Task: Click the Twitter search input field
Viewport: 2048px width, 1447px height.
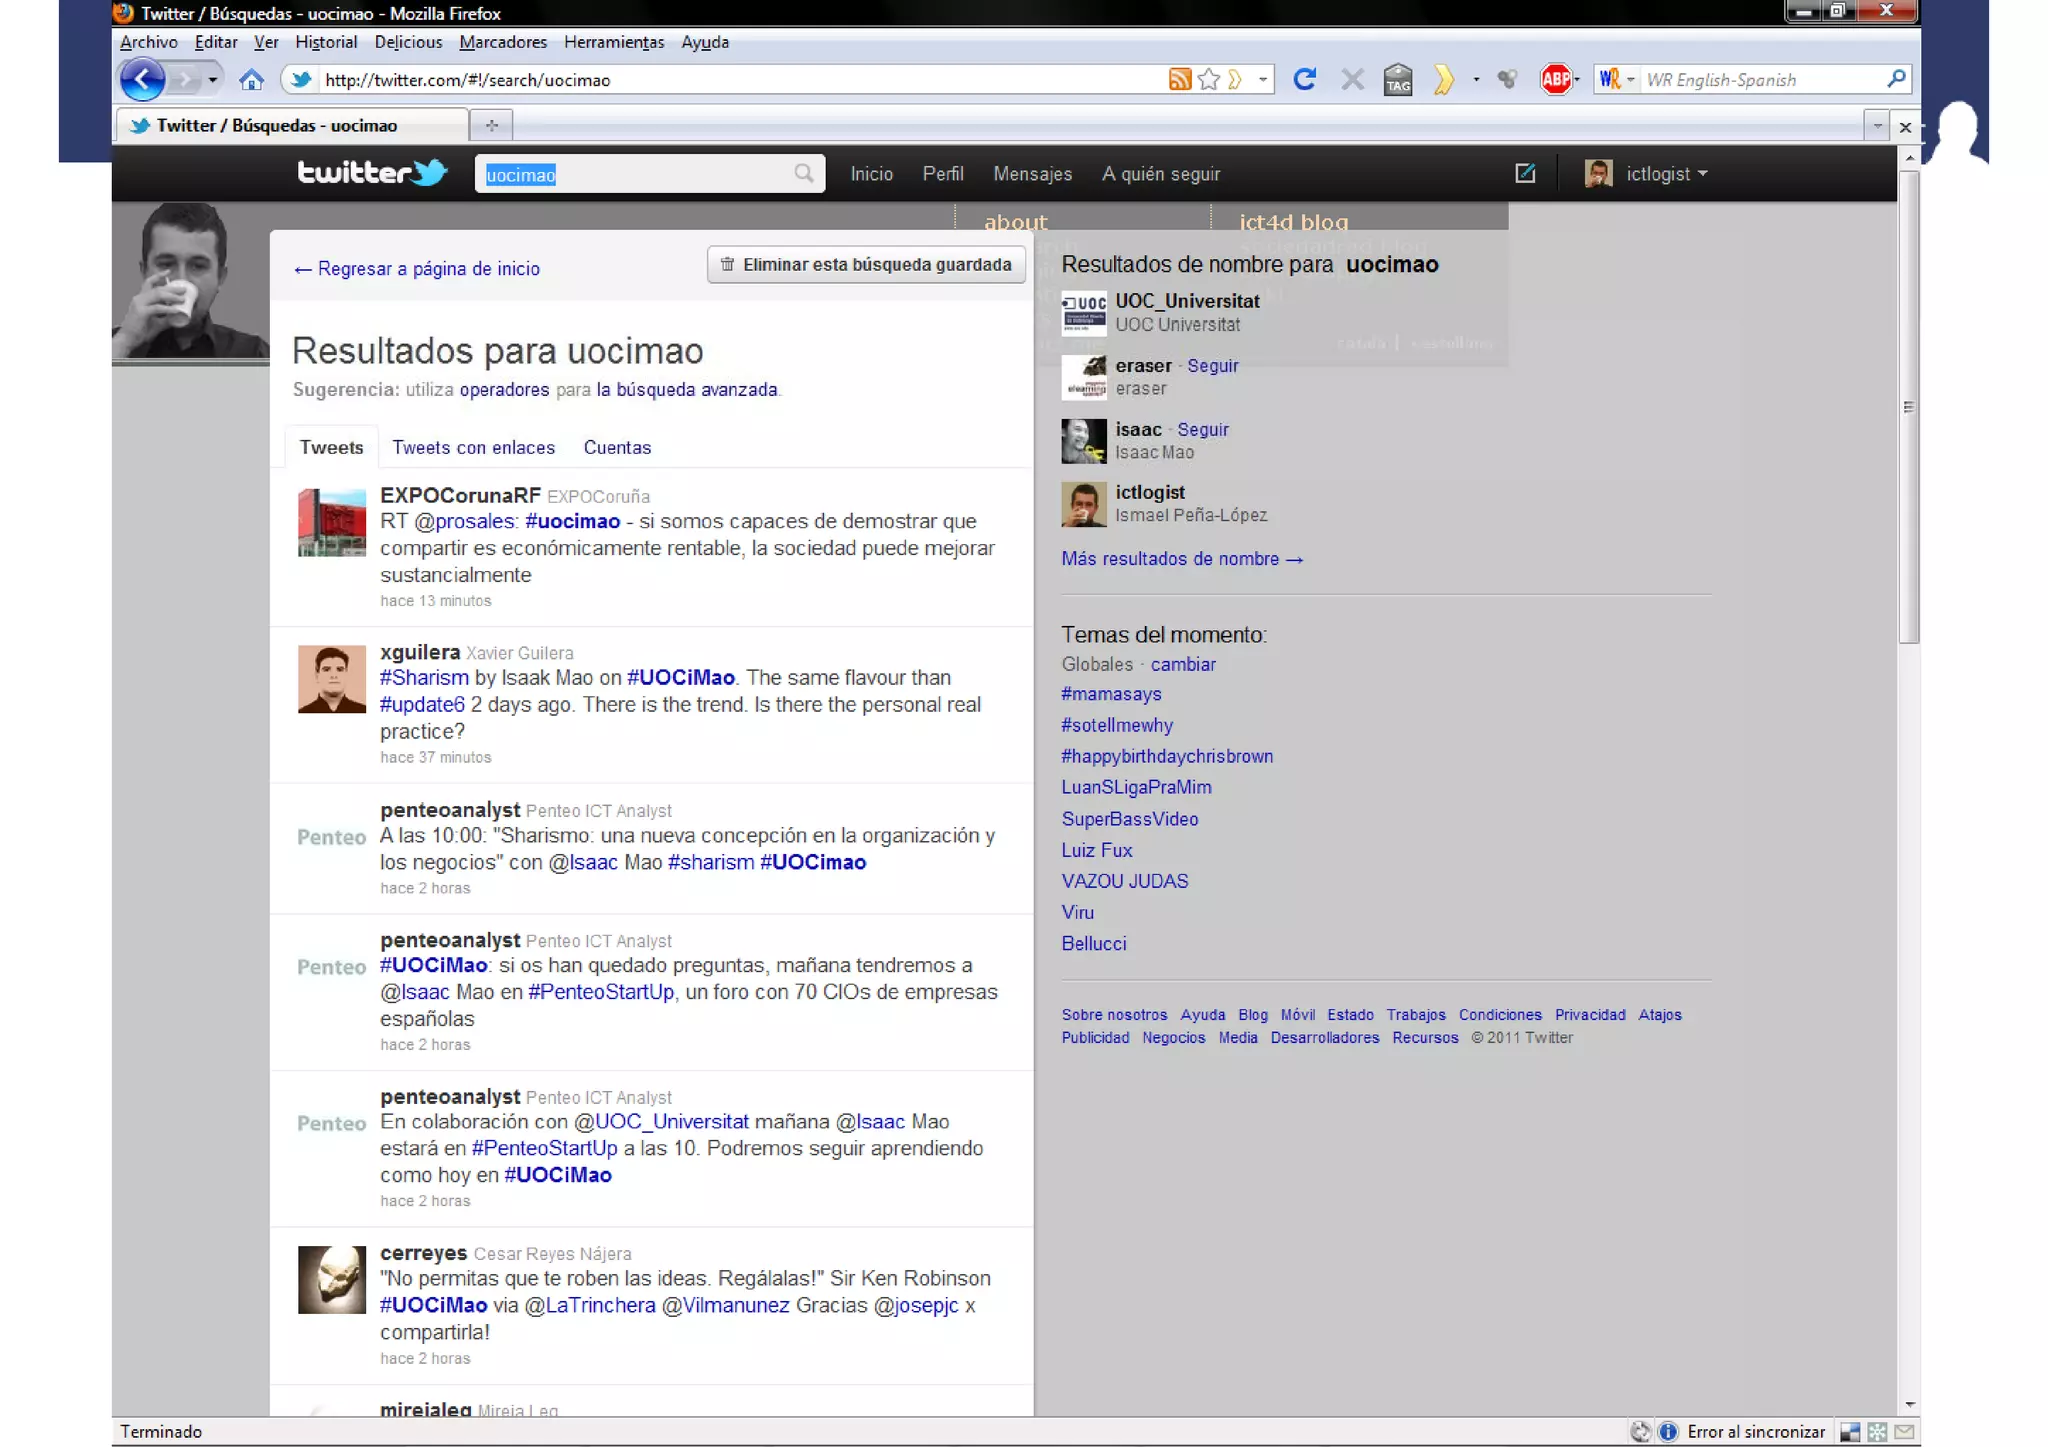Action: pos(640,175)
